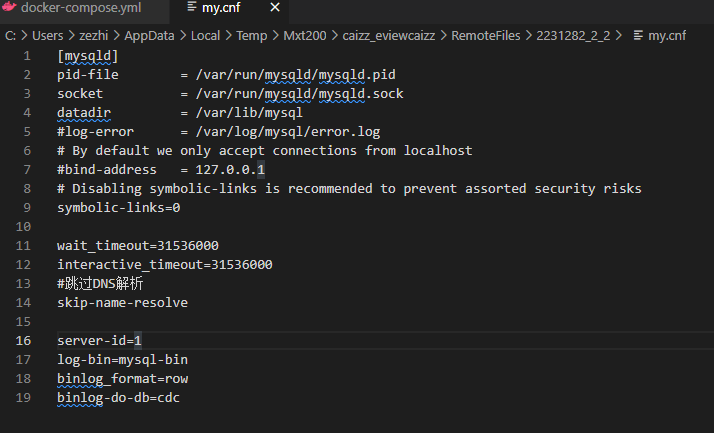Screen dimensions: 714x433
Task: Place cursor in the [mysqld] header line
Action: [87, 56]
